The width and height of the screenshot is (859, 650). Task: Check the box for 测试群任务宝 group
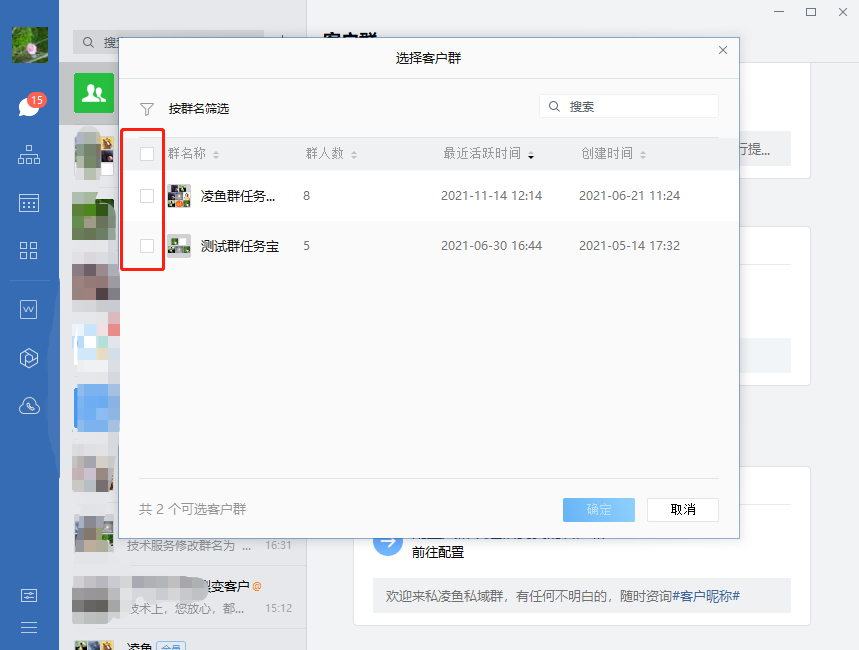147,246
